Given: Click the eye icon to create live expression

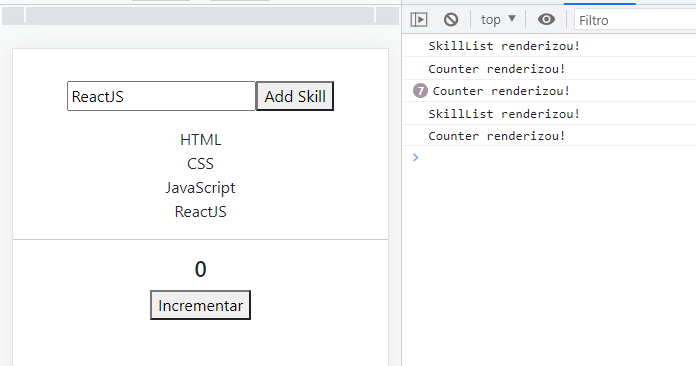Looking at the screenshot, I should (546, 20).
